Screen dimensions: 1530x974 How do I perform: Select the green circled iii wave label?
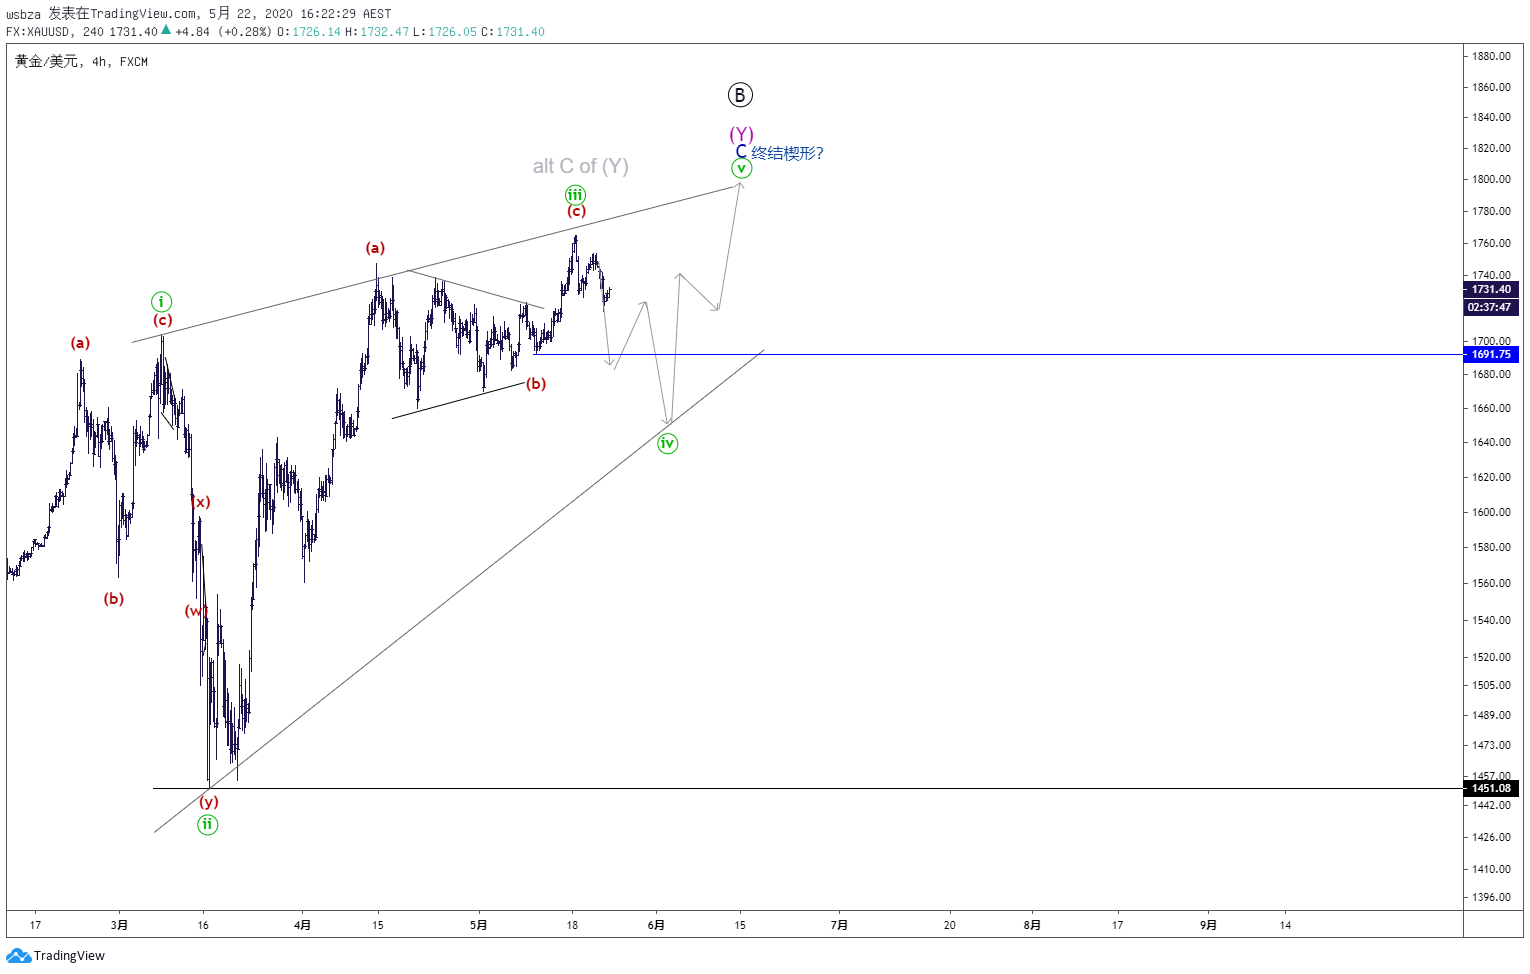point(575,195)
